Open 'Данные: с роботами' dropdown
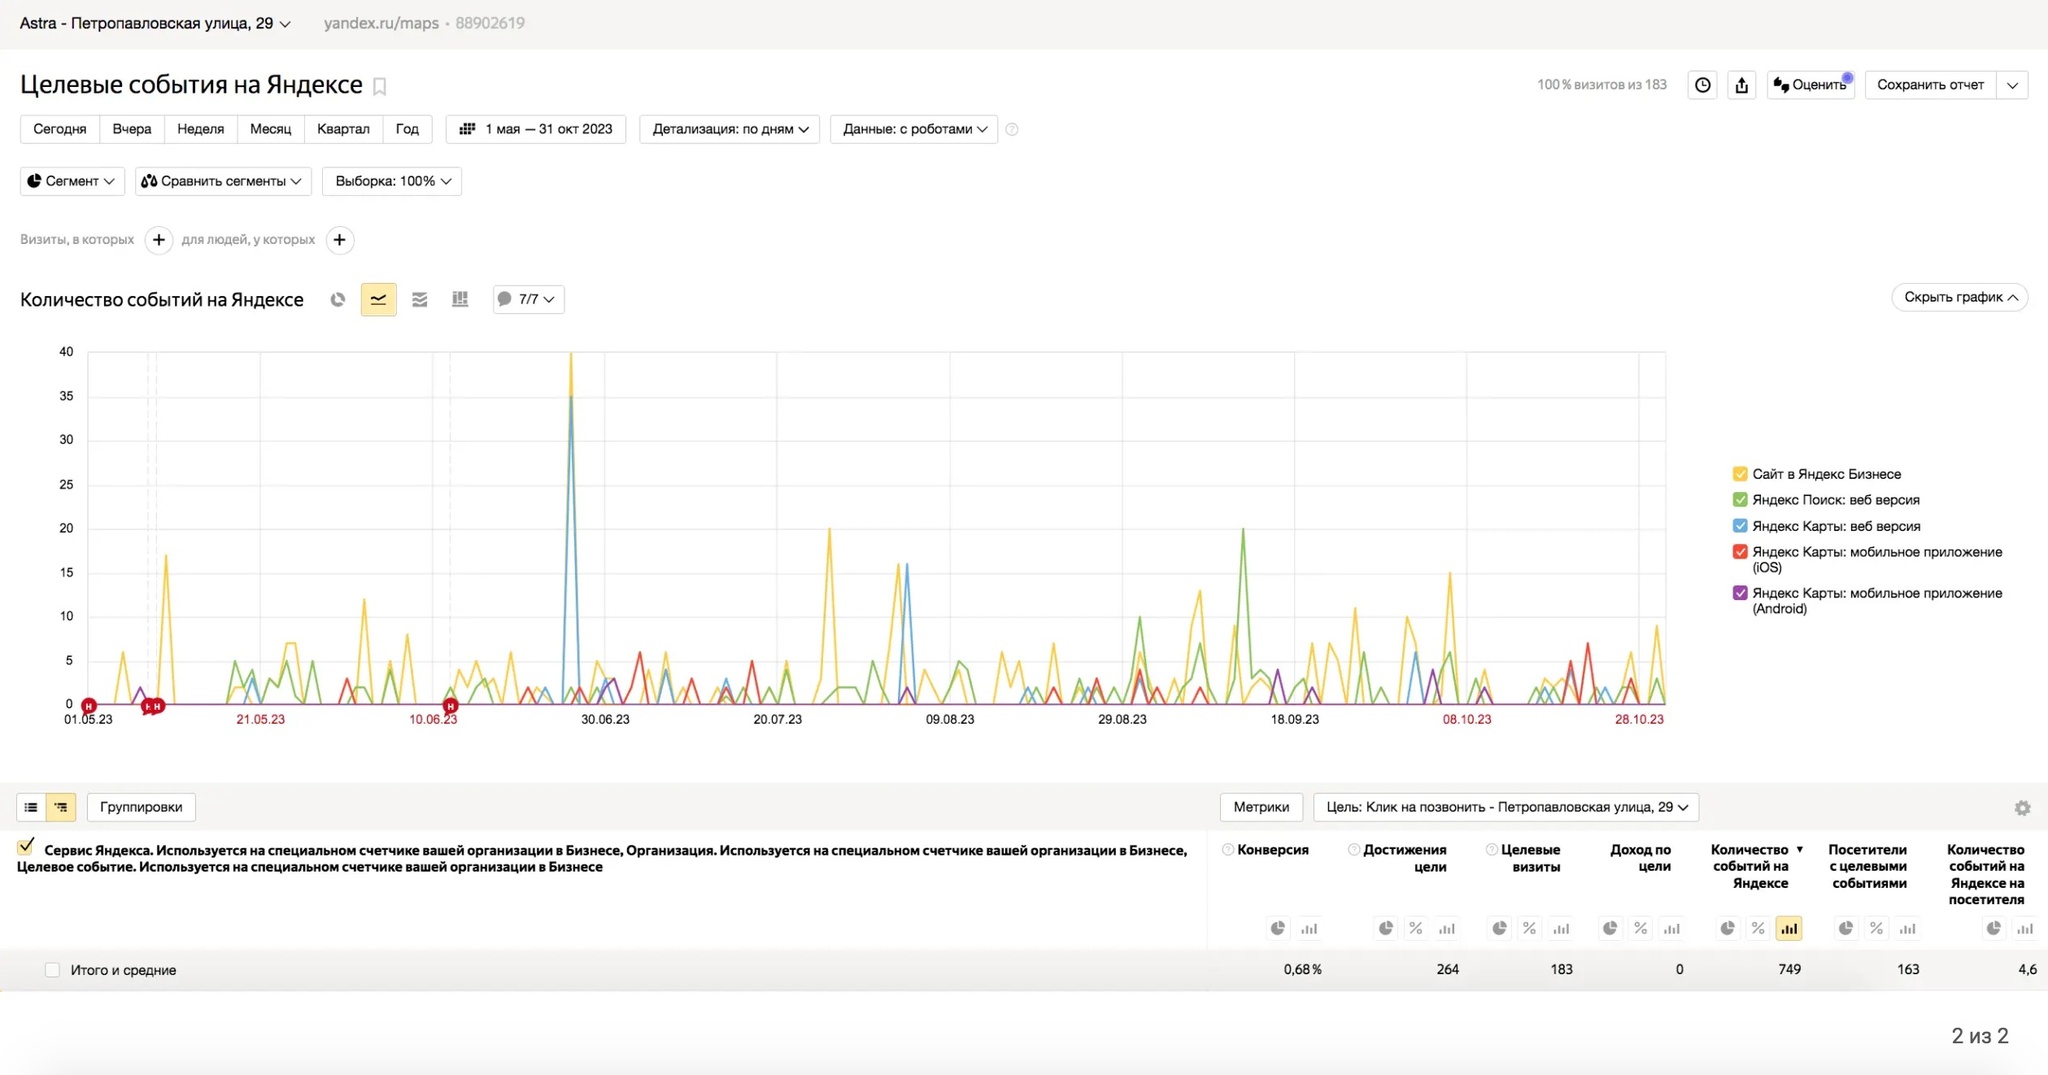This screenshot has width=2048, height=1075. 914,129
